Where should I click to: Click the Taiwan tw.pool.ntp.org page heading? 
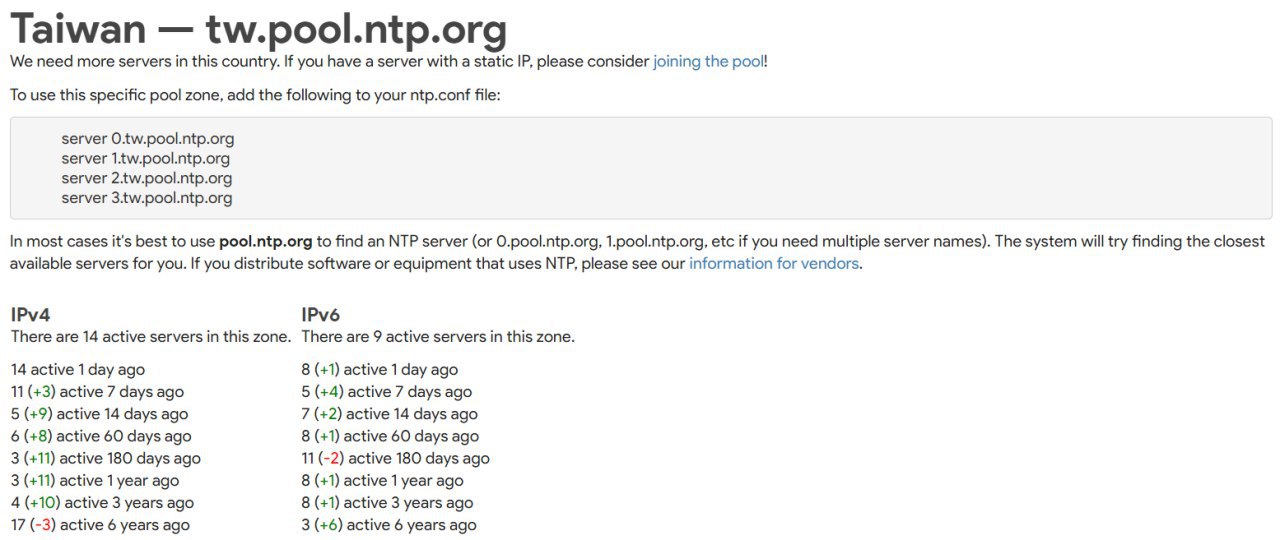click(258, 28)
